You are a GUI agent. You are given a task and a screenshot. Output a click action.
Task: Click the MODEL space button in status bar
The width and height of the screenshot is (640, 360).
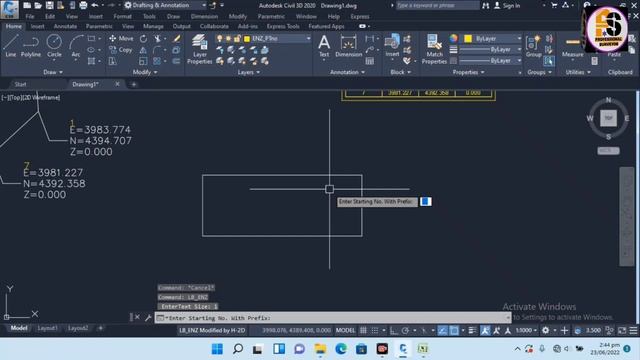click(345, 330)
